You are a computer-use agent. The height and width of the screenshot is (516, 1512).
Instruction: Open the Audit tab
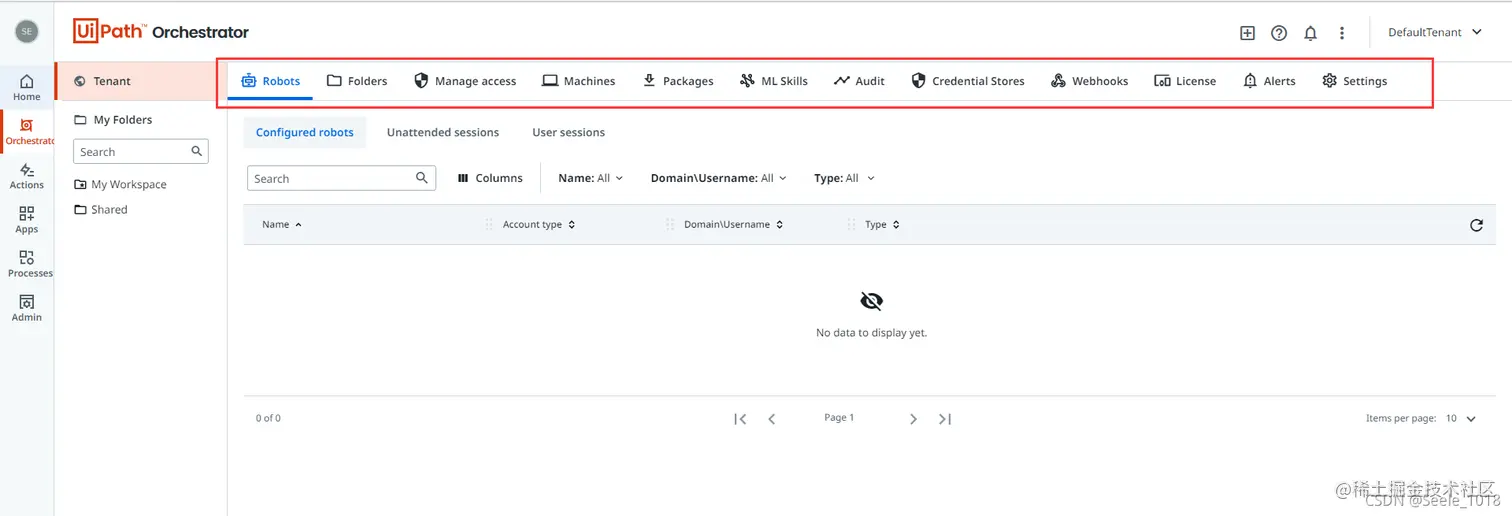click(x=859, y=81)
